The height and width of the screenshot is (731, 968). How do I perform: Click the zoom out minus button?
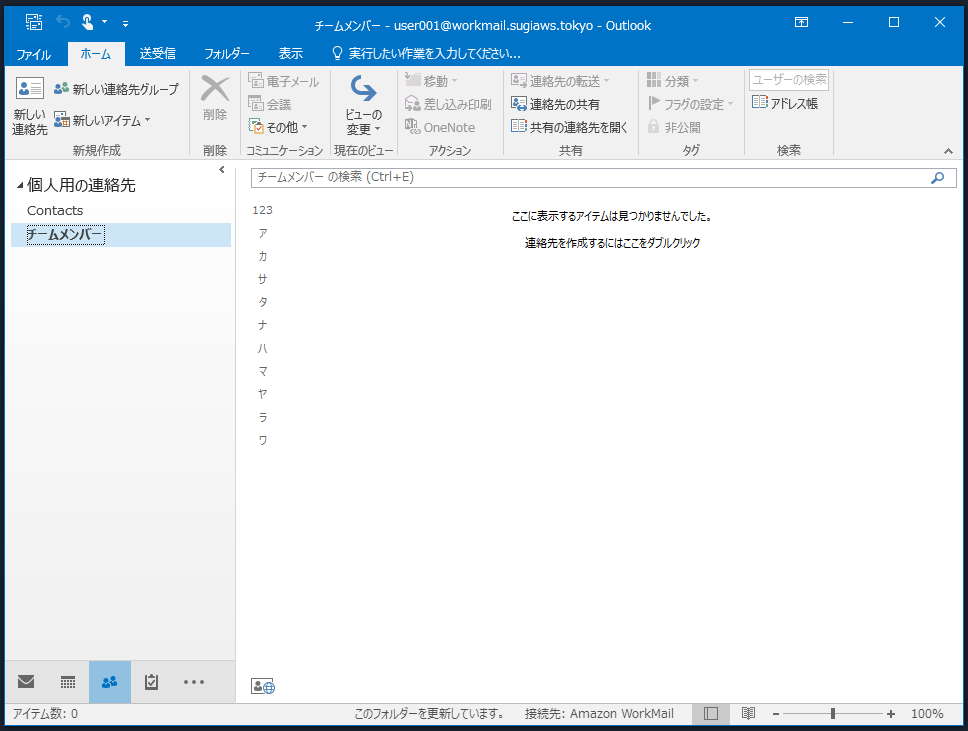click(x=776, y=714)
